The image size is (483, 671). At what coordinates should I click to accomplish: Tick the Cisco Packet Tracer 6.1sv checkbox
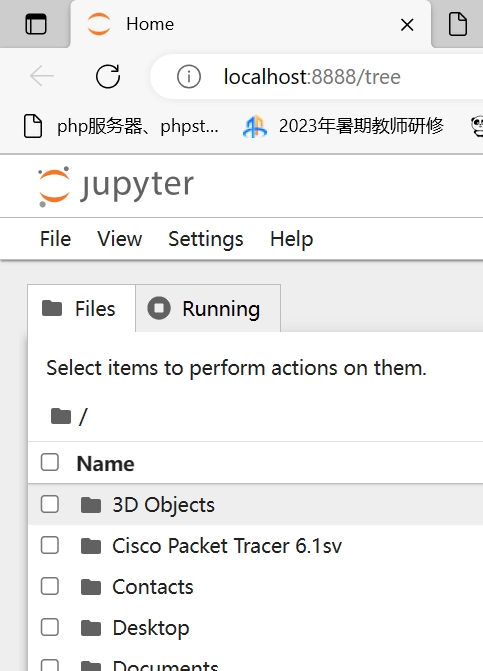50,545
